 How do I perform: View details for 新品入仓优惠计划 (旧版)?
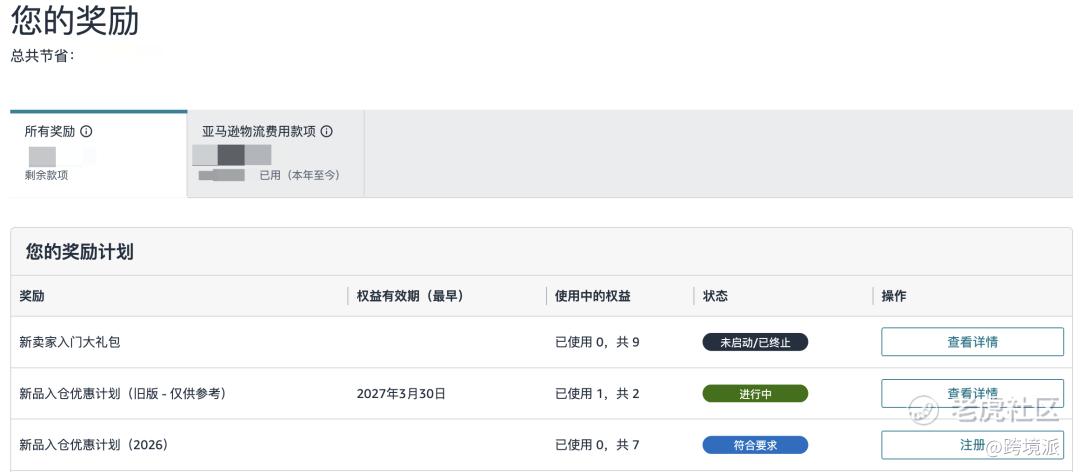point(972,393)
